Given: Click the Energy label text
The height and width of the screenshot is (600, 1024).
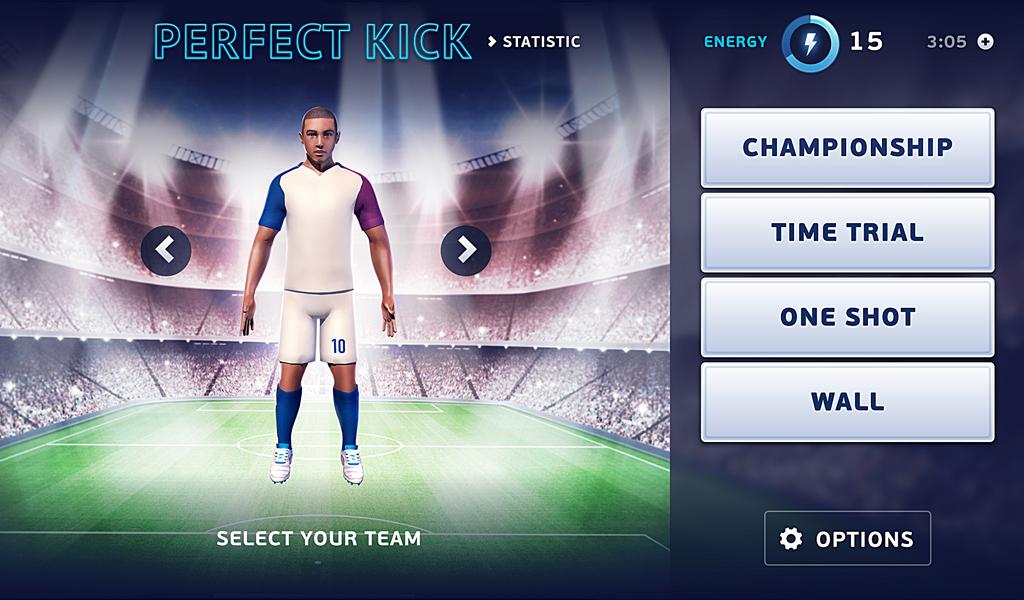Looking at the screenshot, I should pyautogui.click(x=735, y=42).
